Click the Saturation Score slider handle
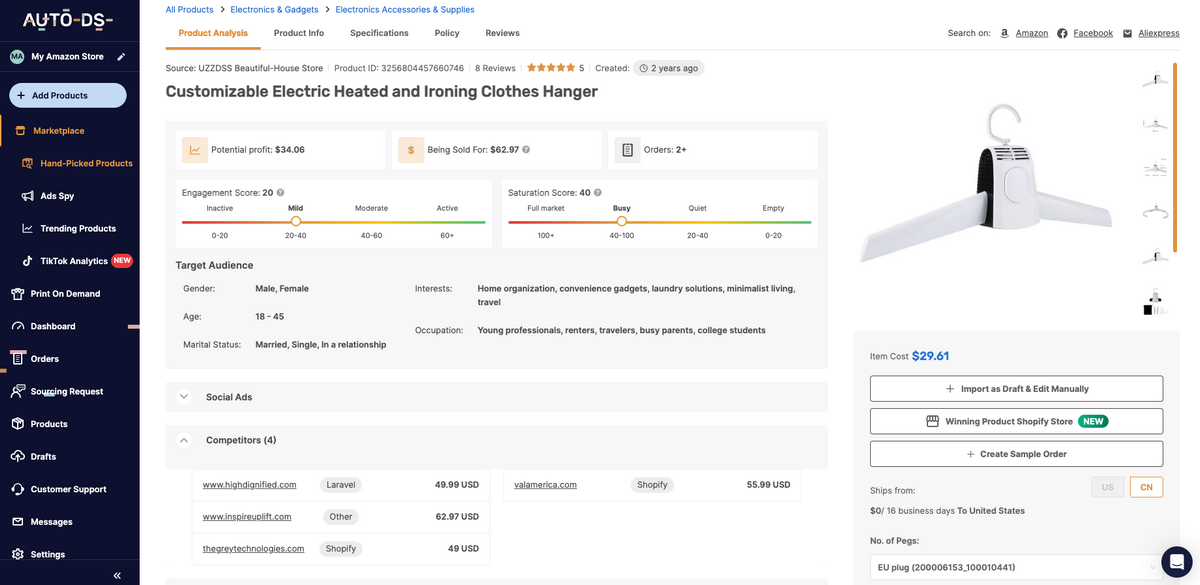The height and width of the screenshot is (585, 1200). tap(622, 222)
